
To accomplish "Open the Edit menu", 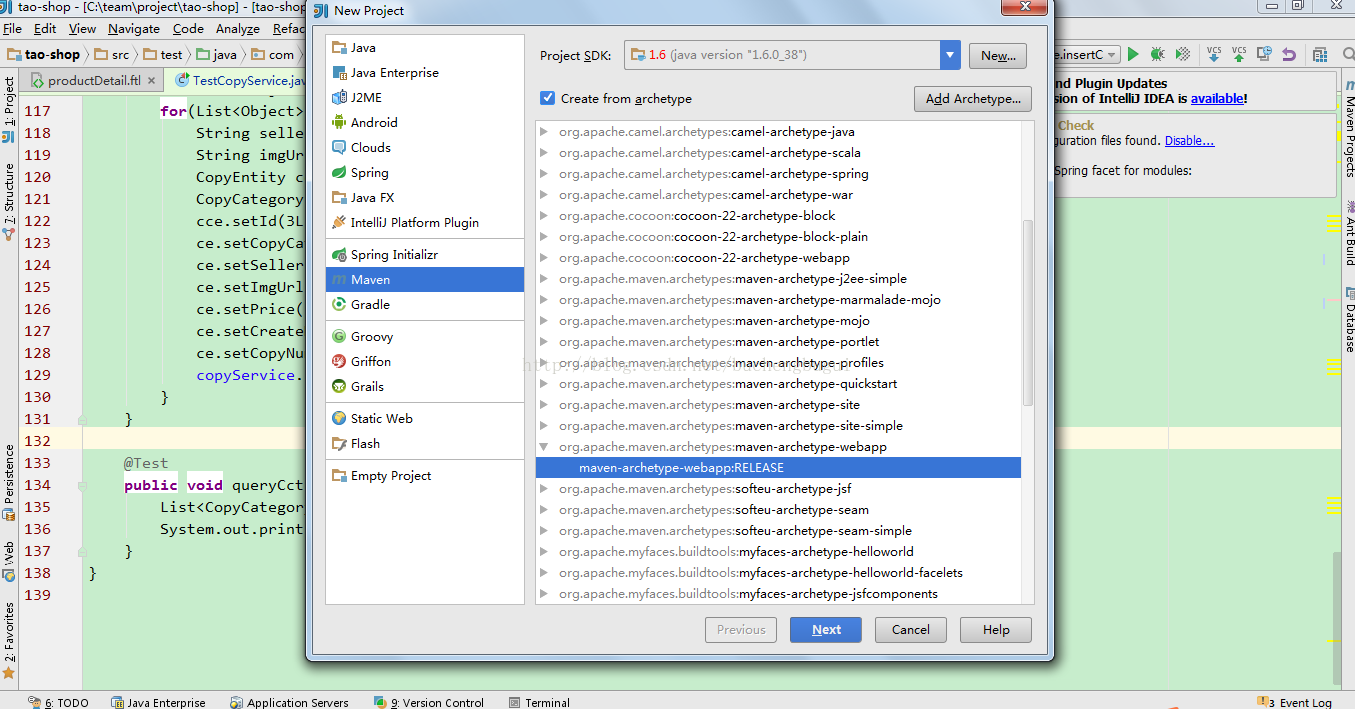I will coord(45,29).
